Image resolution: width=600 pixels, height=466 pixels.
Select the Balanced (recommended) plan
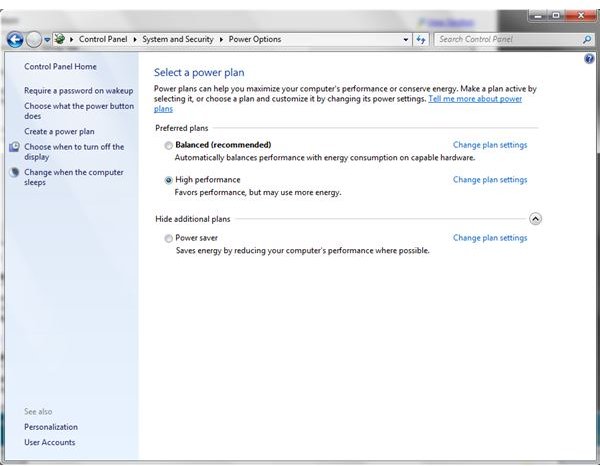coord(168,145)
